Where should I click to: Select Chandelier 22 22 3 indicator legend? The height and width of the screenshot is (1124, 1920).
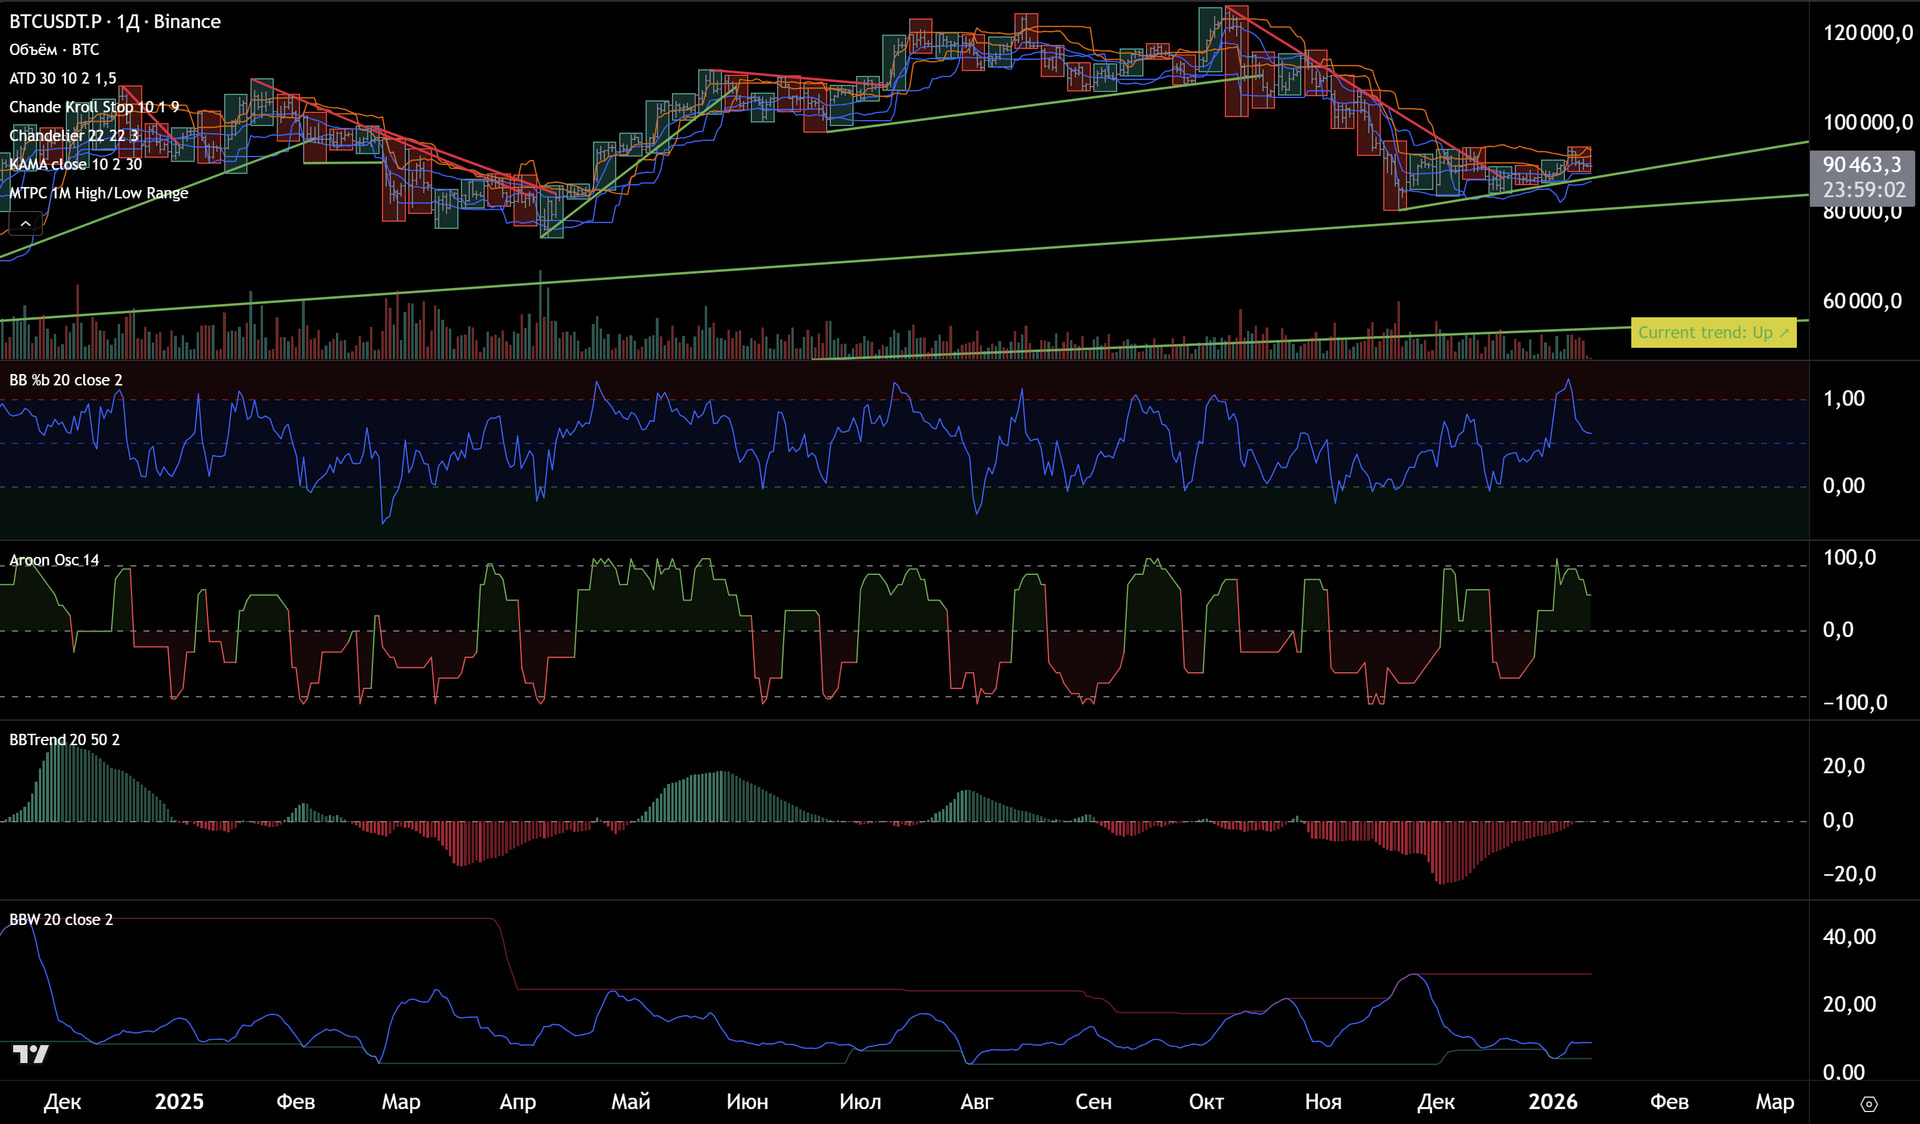click(73, 135)
